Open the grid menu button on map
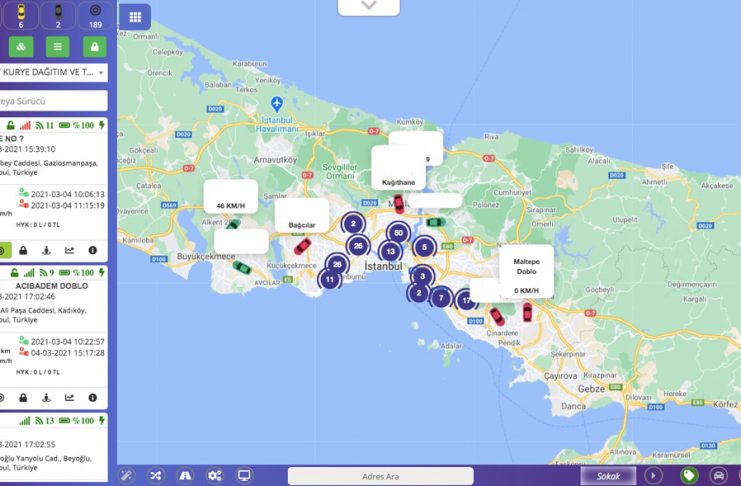 pos(135,17)
